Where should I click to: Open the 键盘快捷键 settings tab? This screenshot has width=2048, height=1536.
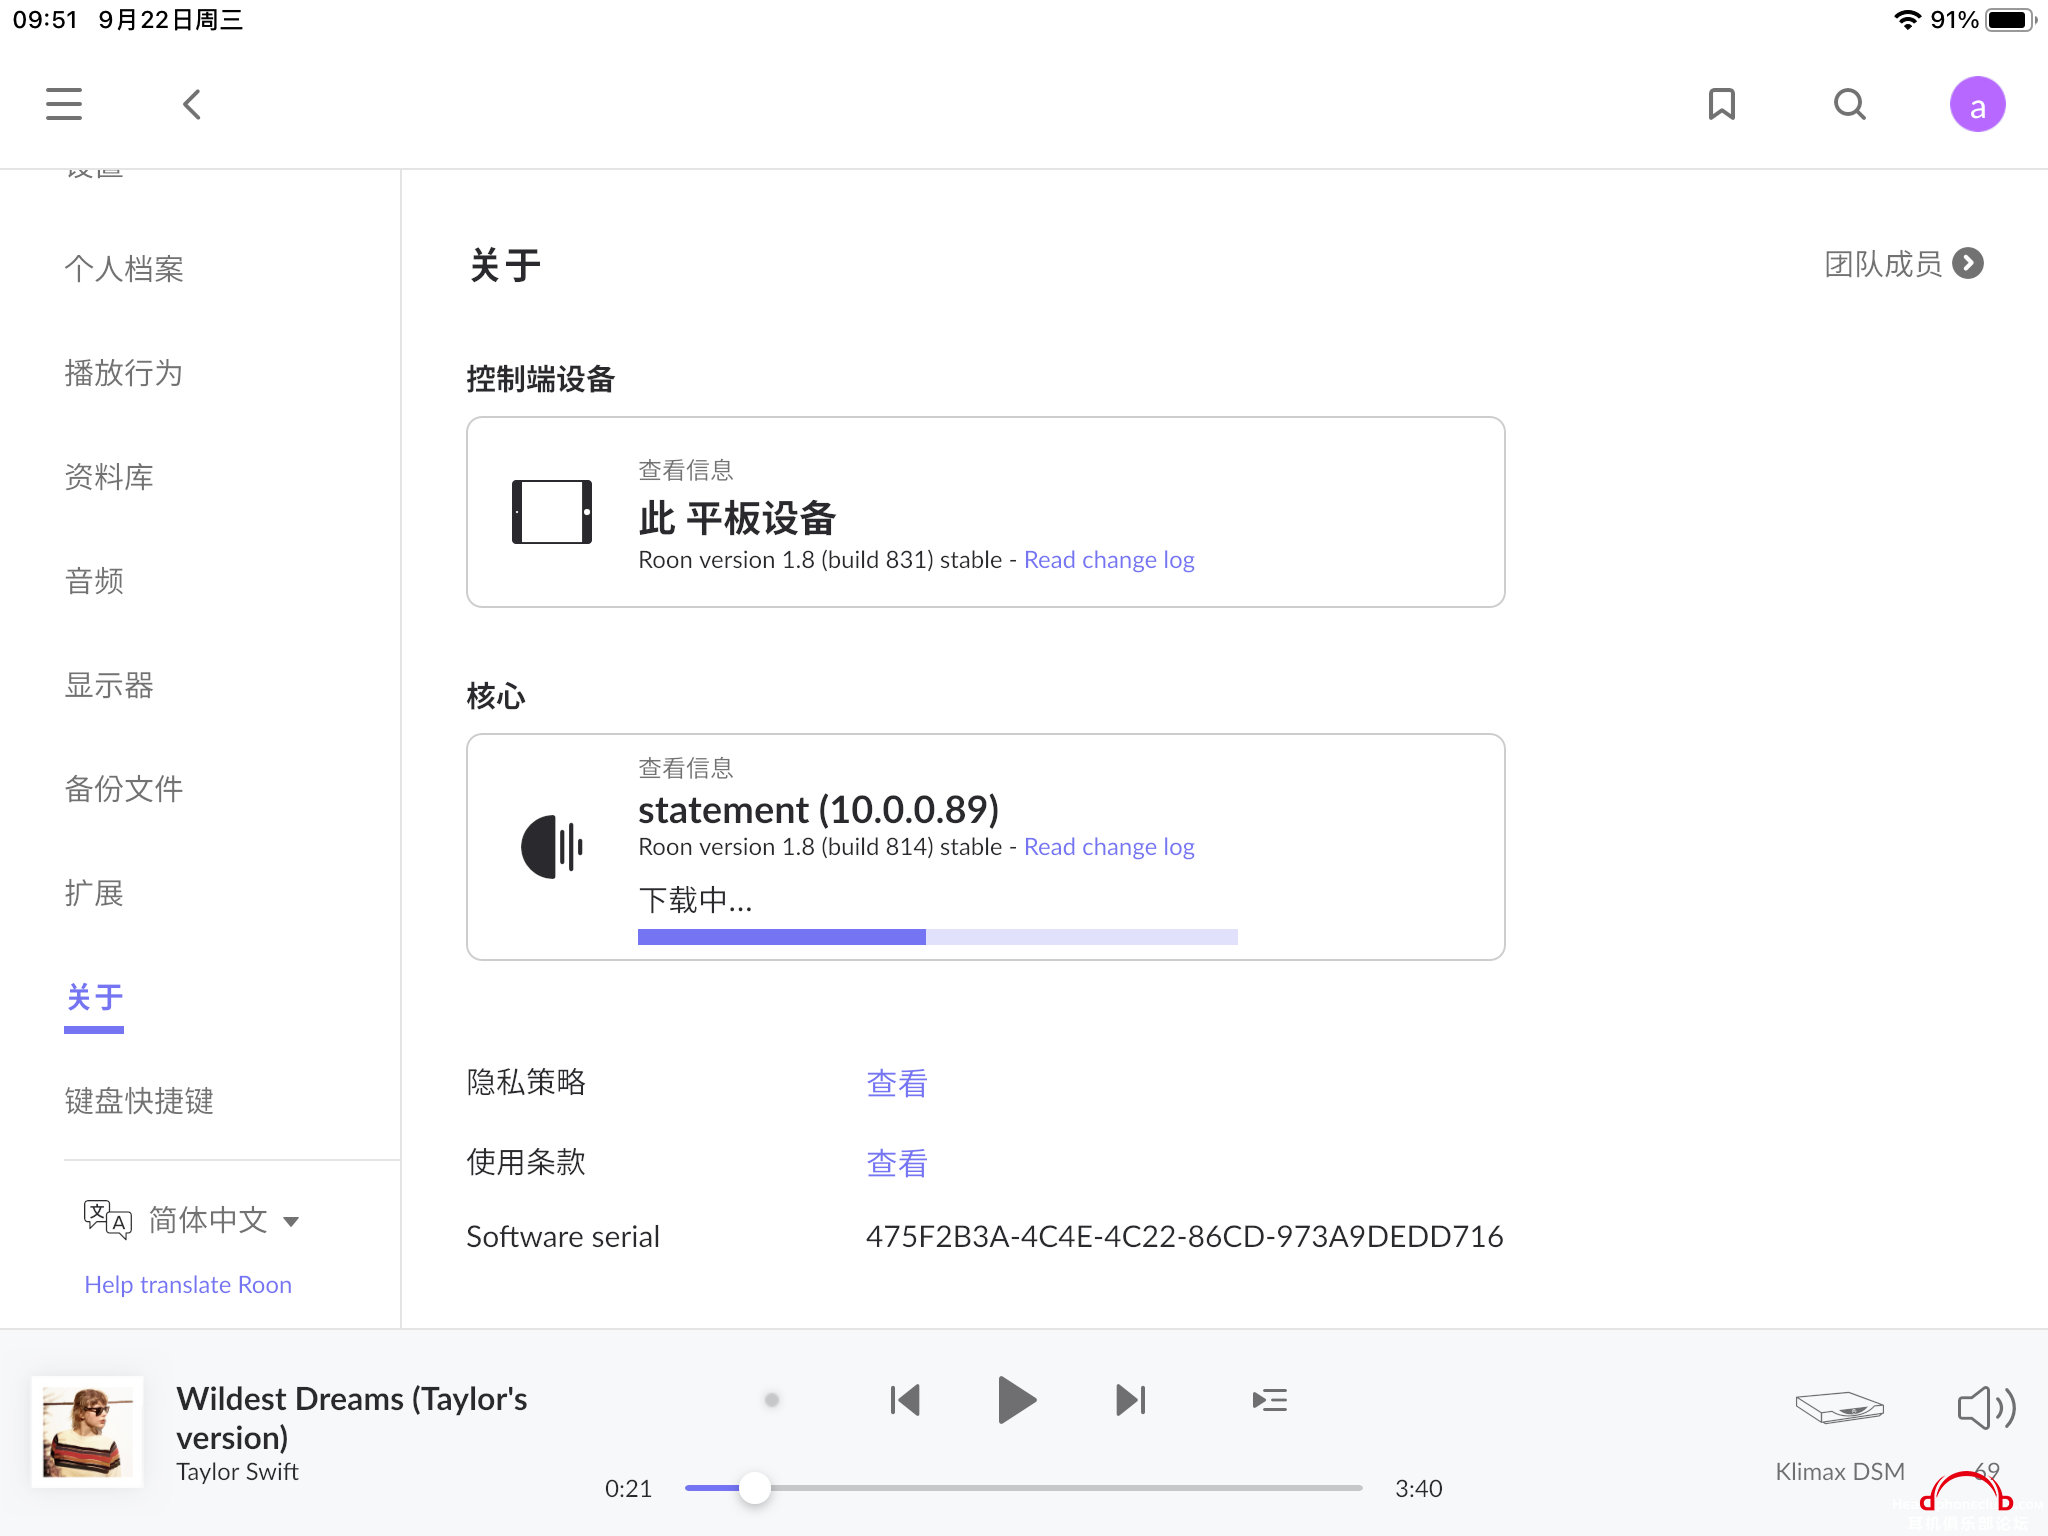click(139, 1101)
